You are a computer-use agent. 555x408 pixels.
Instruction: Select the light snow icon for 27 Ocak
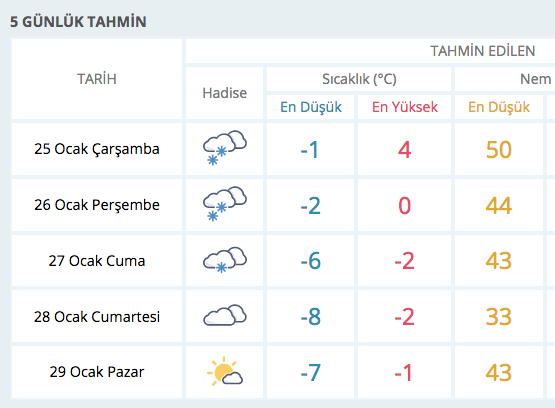tap(225, 260)
